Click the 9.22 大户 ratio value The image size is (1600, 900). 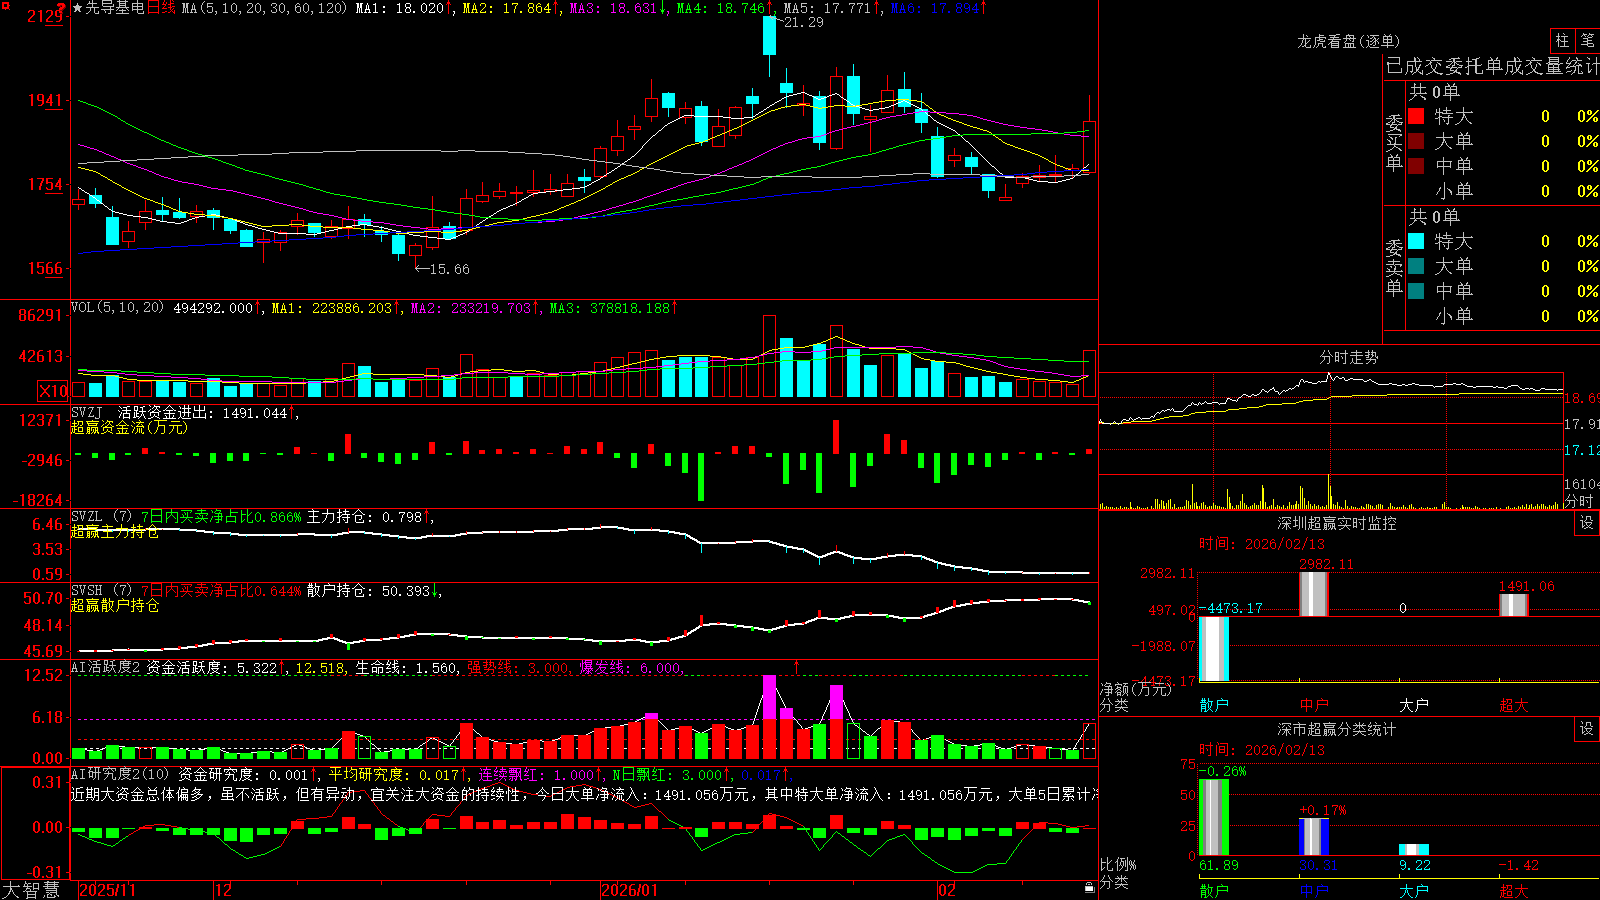[1415, 865]
